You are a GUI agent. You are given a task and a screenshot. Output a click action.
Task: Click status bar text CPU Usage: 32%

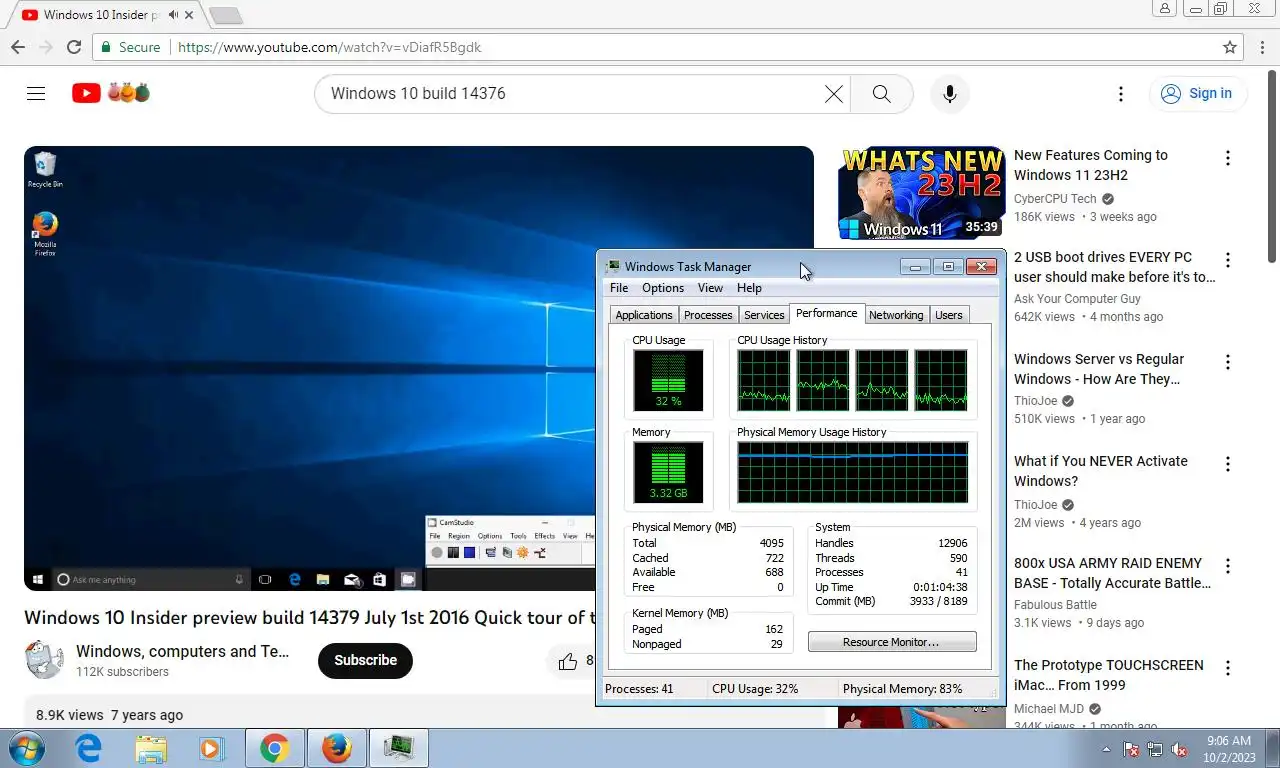[755, 689]
